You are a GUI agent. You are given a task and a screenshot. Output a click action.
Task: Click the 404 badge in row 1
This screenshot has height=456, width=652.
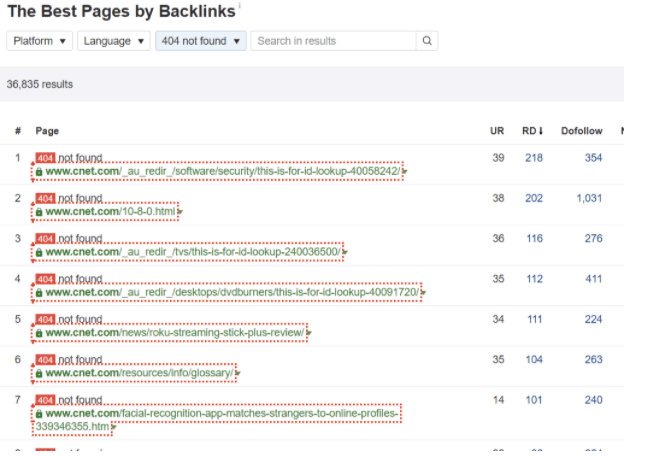pyautogui.click(x=45, y=158)
